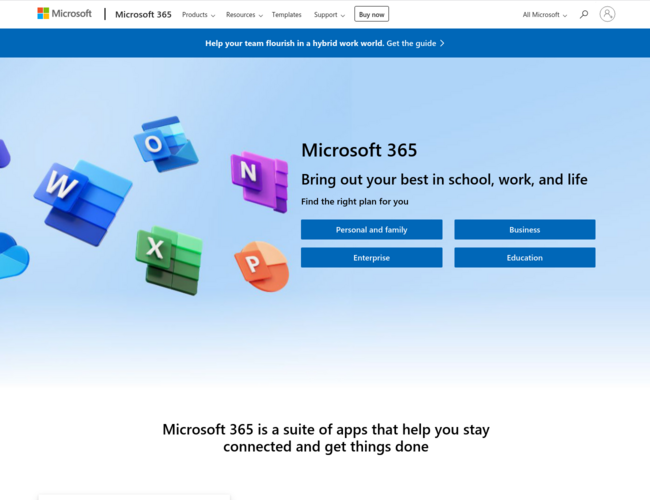650x500 pixels.
Task: Click the OneDrive cloud icon
Action: pos(14,256)
